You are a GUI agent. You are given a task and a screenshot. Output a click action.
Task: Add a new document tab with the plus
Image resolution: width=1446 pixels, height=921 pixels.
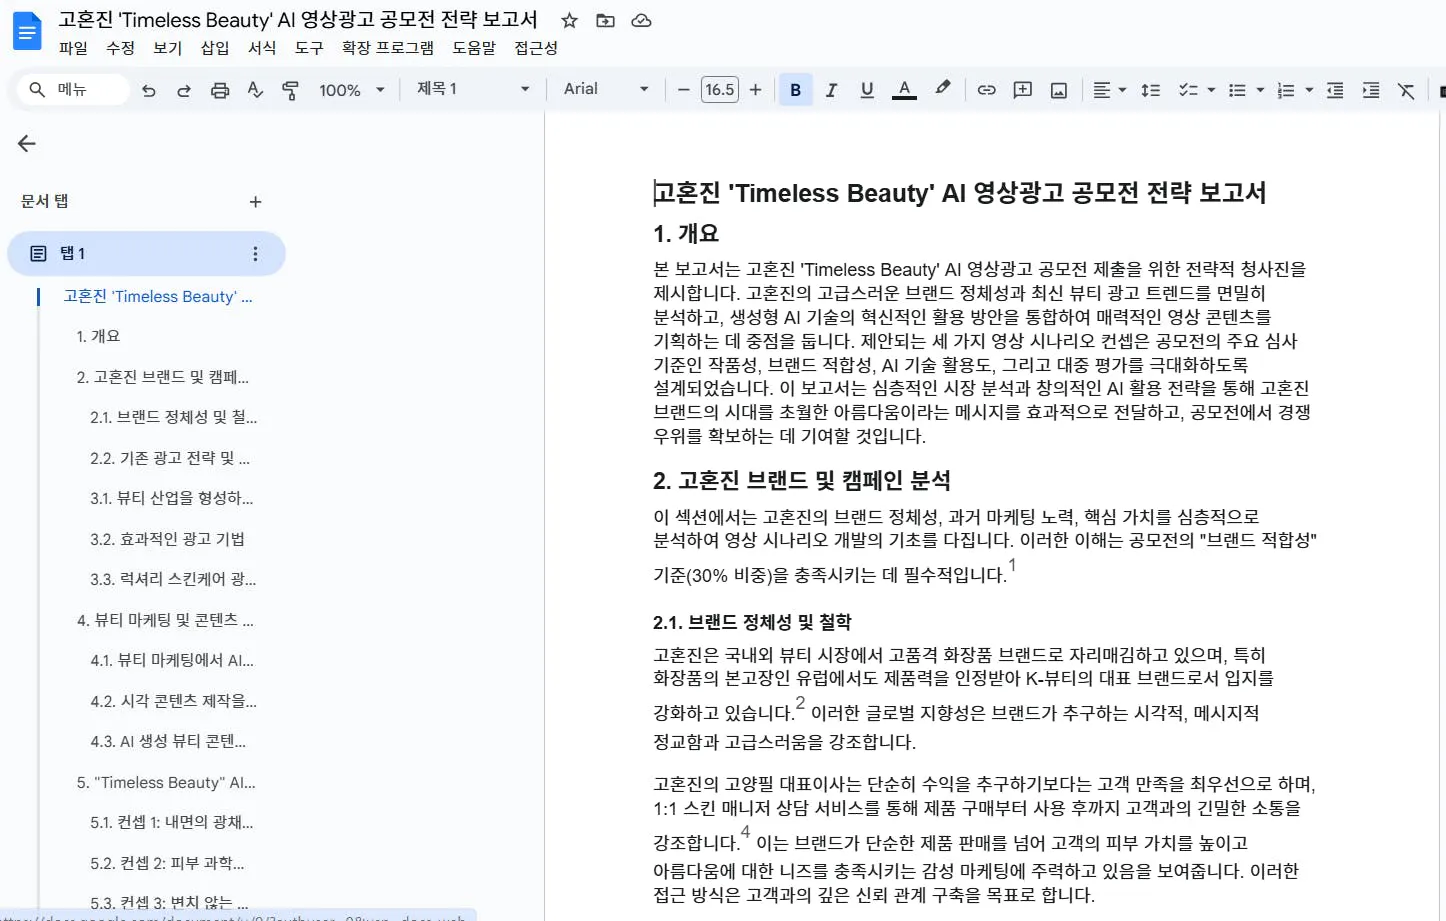pyautogui.click(x=255, y=200)
